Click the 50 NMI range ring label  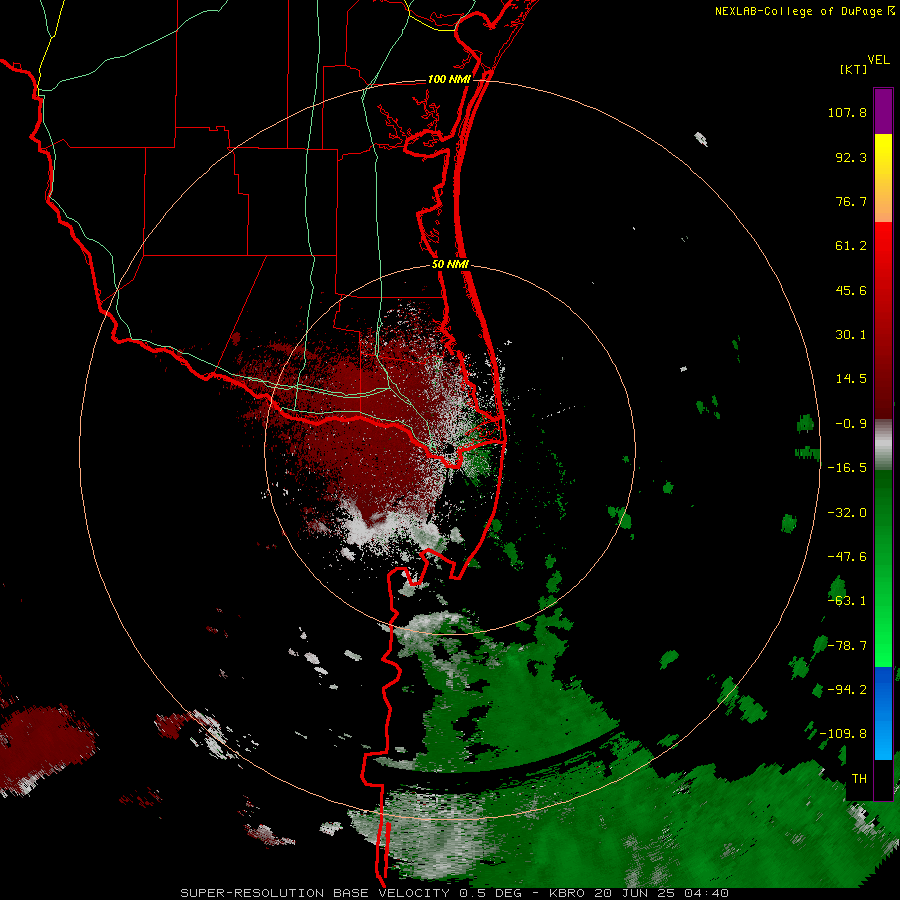coord(450,265)
